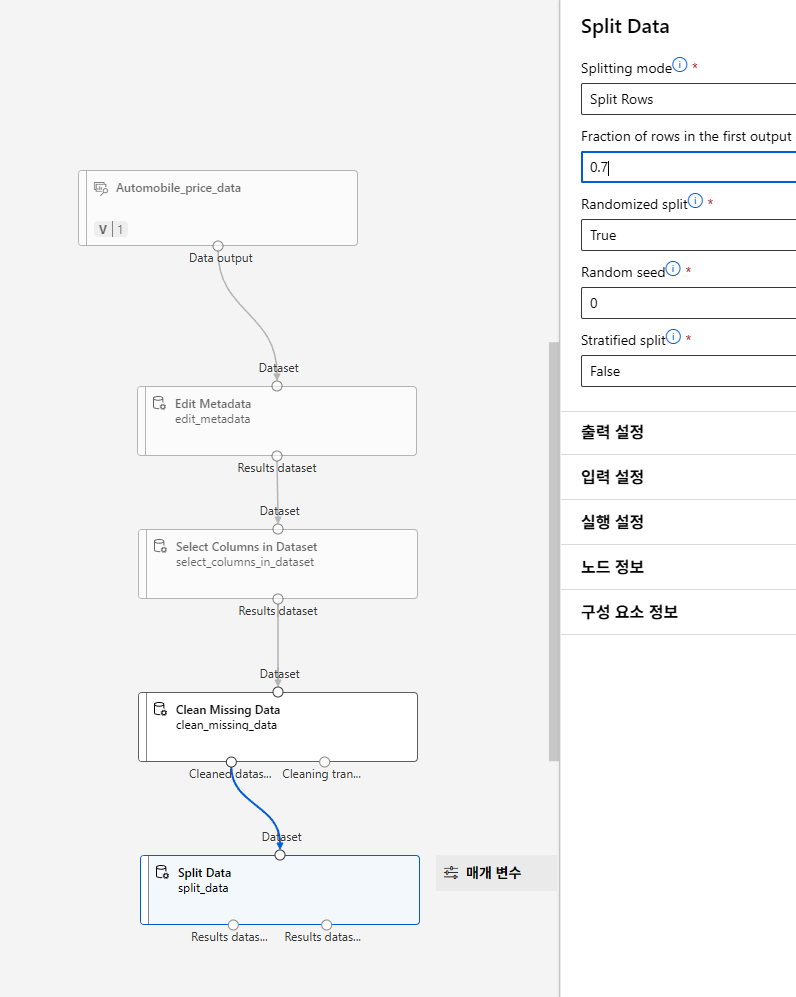Image resolution: width=796 pixels, height=997 pixels.
Task: Click the Fraction of rows input field
Action: (689, 167)
